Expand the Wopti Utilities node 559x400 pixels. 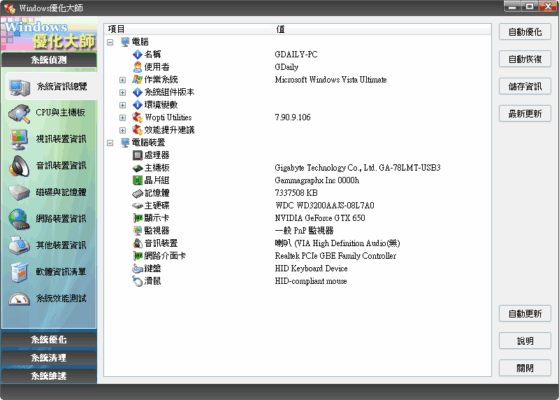123,118
